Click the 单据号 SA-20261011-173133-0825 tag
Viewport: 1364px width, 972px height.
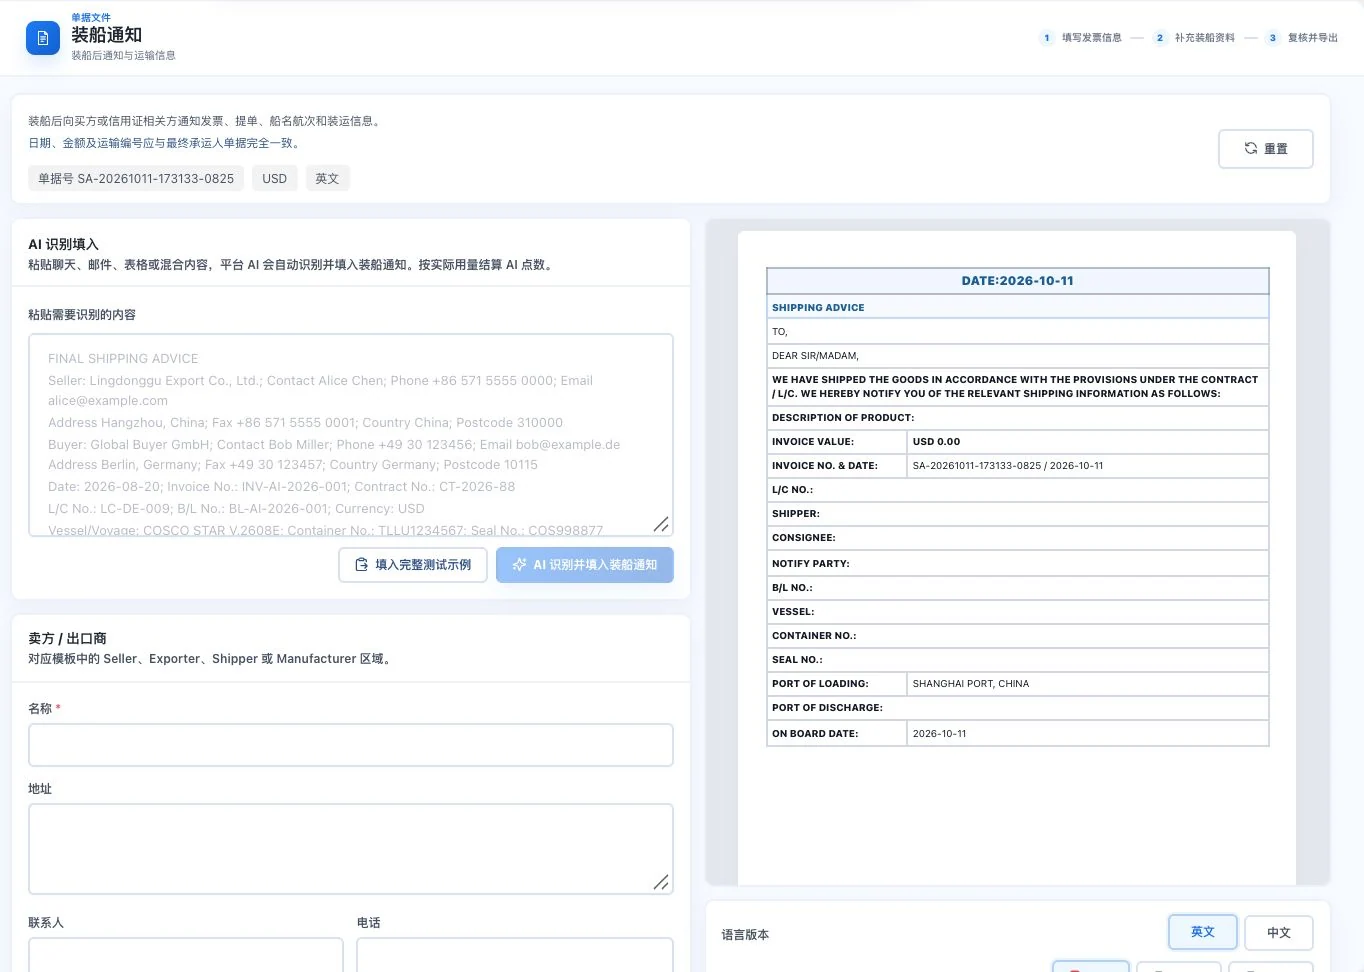[136, 179]
